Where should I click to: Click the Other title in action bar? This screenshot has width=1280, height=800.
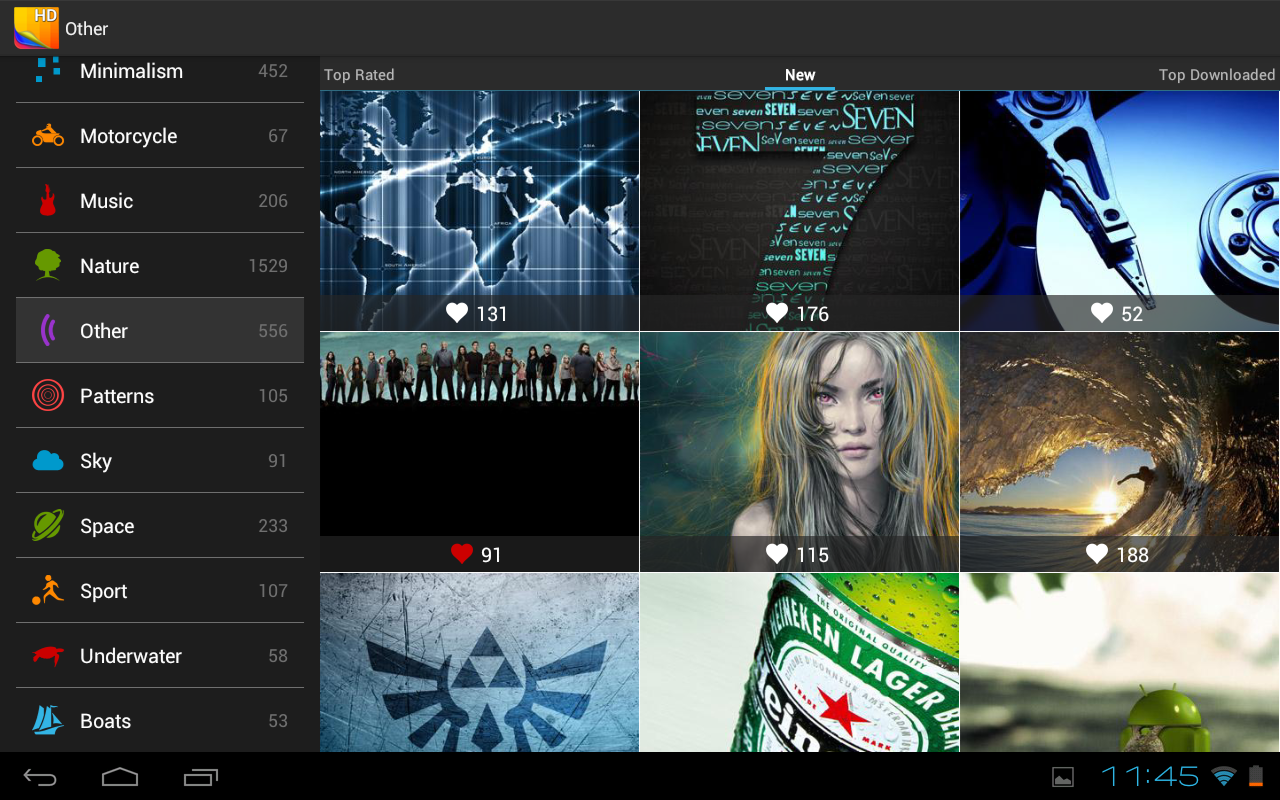86,29
